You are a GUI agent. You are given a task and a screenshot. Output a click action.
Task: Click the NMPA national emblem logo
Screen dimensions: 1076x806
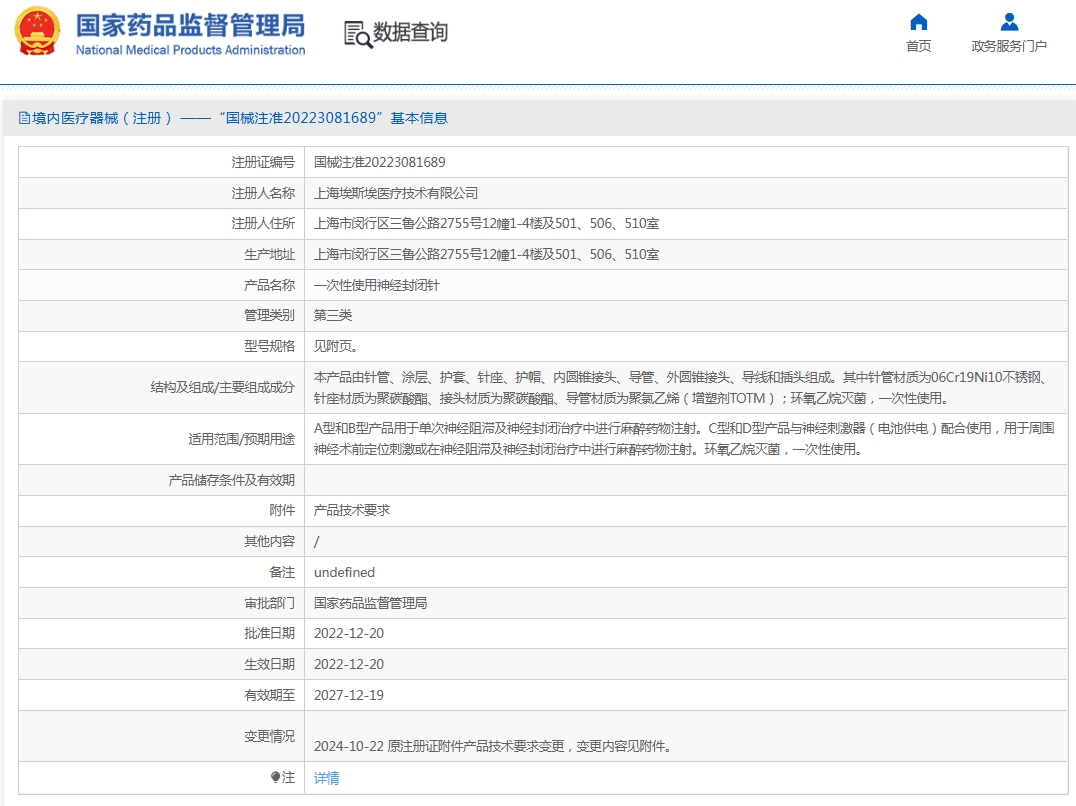[x=38, y=31]
